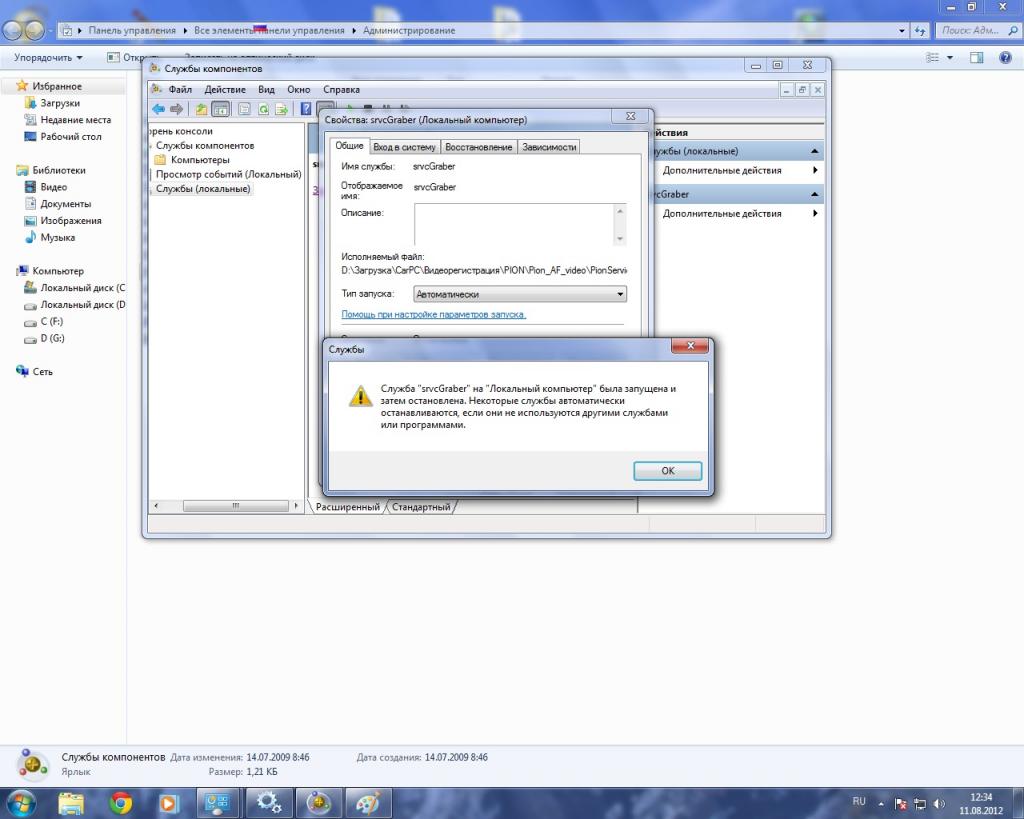Collapse the Службы (локальные) actions section
The height and width of the screenshot is (819, 1024).
click(x=816, y=151)
